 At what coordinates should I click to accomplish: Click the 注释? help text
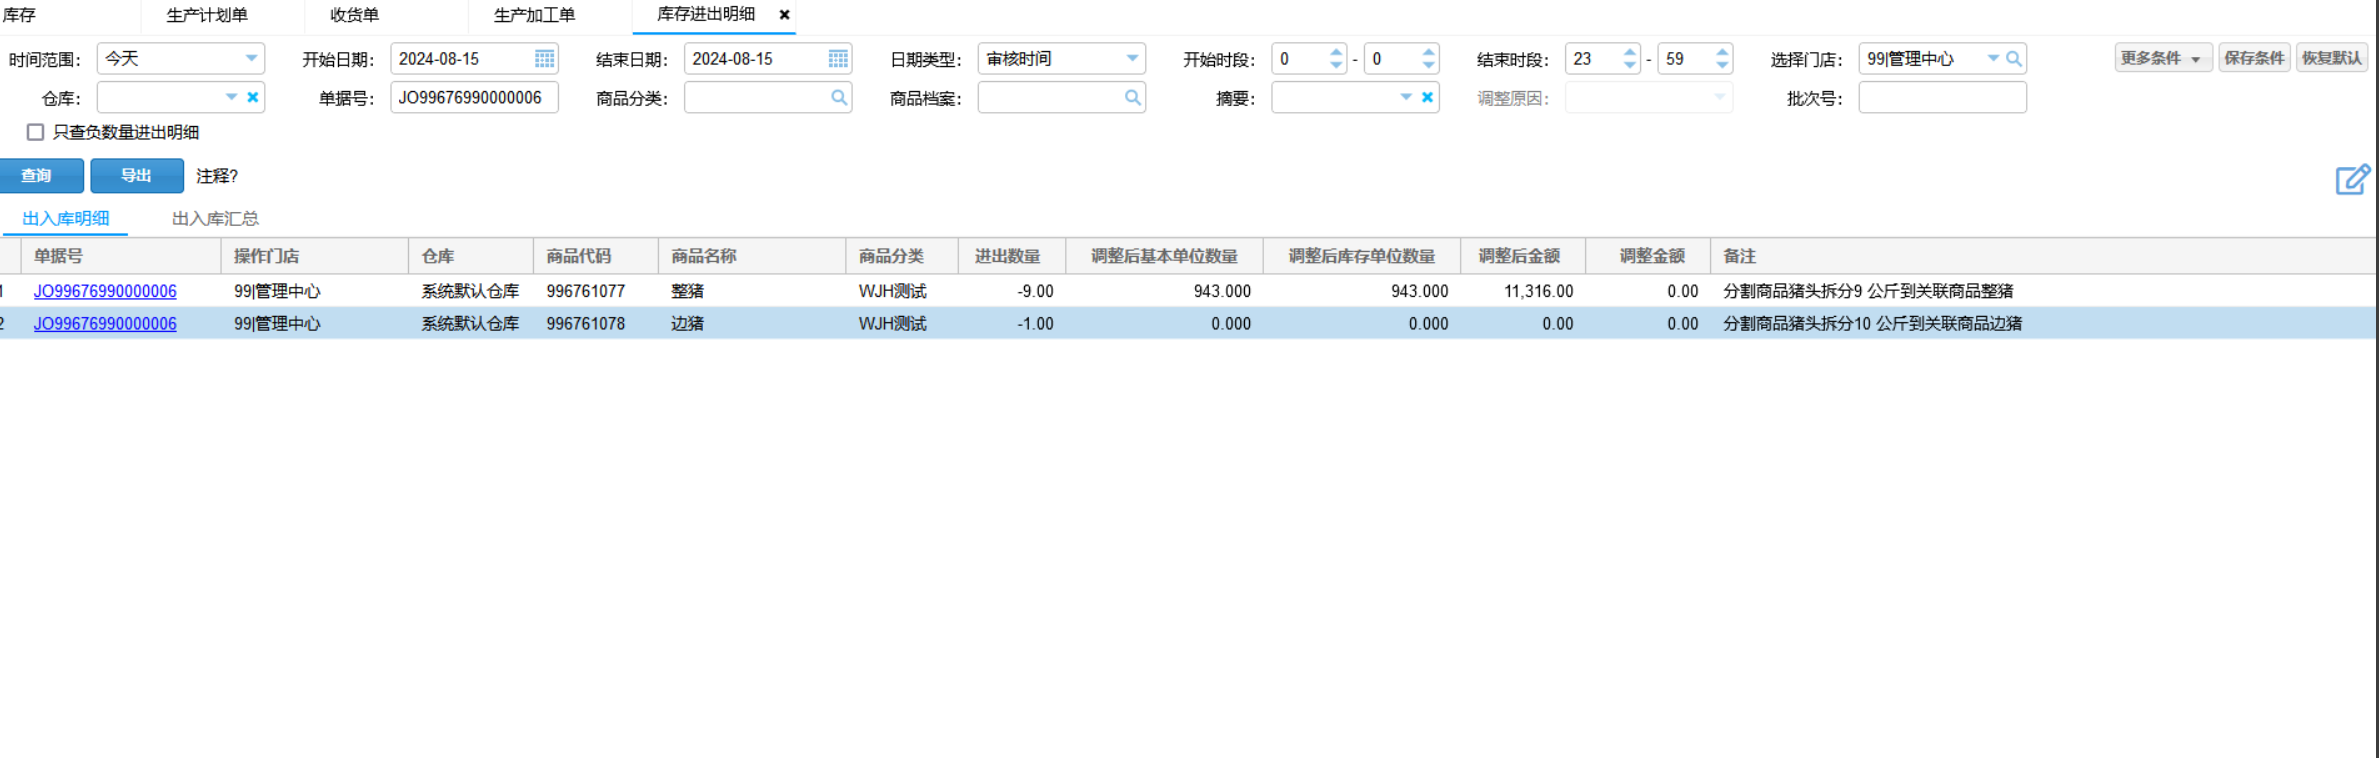click(x=217, y=176)
